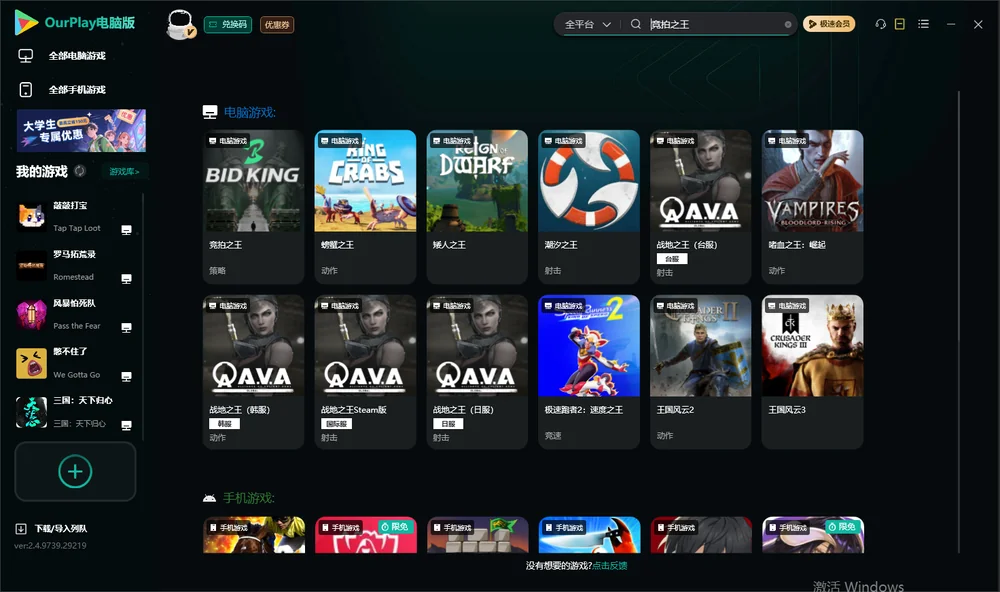Click the OurPlay logo icon

26,23
